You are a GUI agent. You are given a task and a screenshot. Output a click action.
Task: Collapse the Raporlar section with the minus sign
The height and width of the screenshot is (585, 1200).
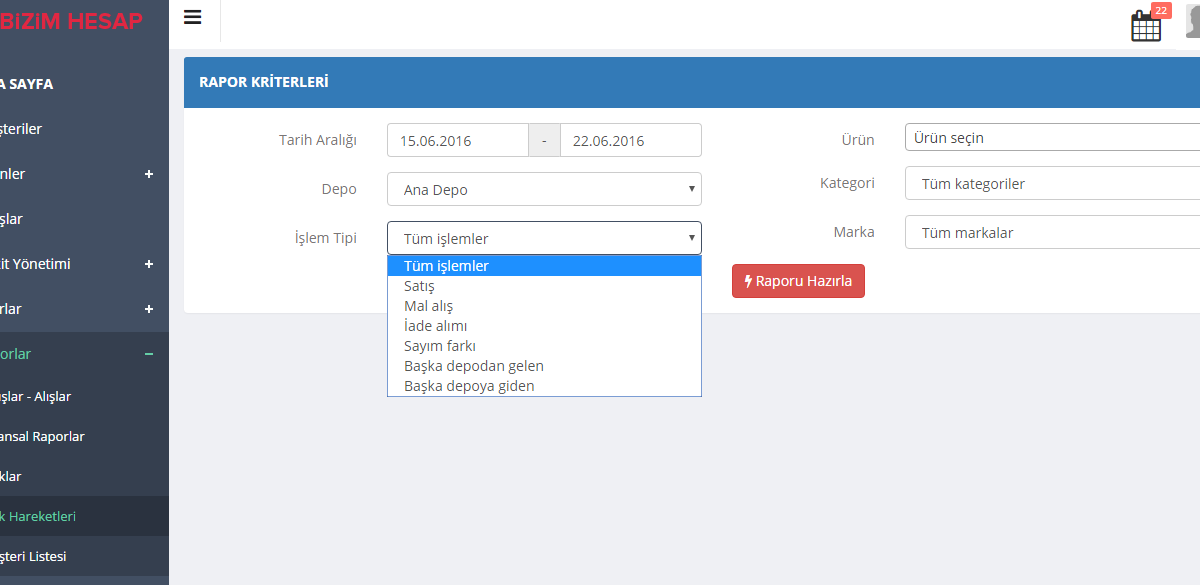tap(148, 353)
